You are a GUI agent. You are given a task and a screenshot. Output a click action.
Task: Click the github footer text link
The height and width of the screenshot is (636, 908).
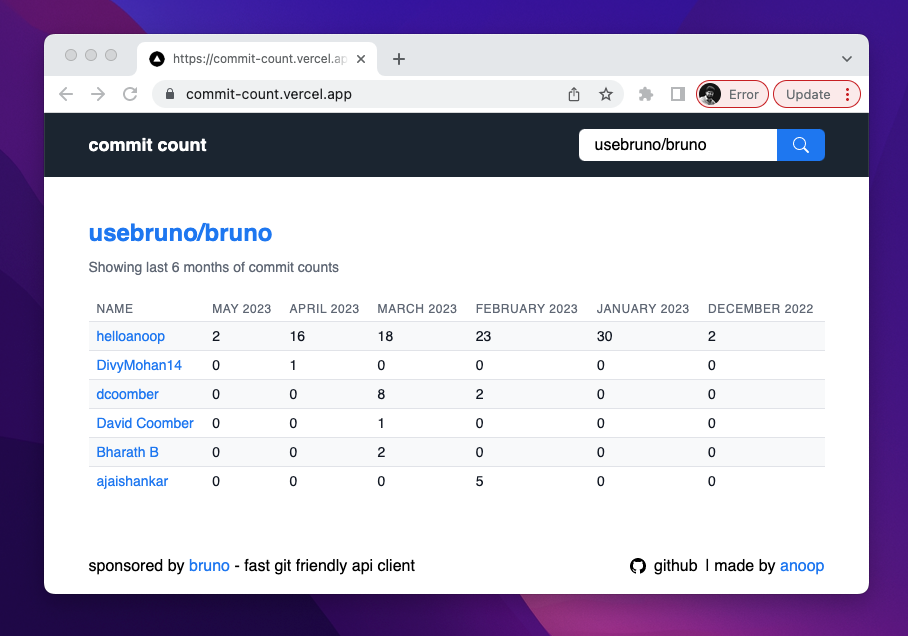coord(675,566)
